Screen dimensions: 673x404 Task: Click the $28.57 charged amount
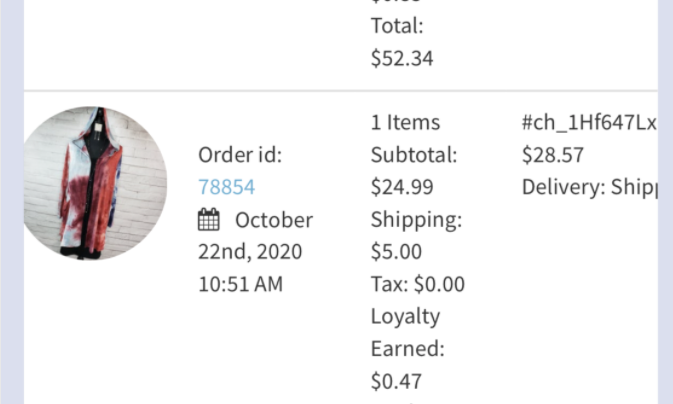coord(553,155)
